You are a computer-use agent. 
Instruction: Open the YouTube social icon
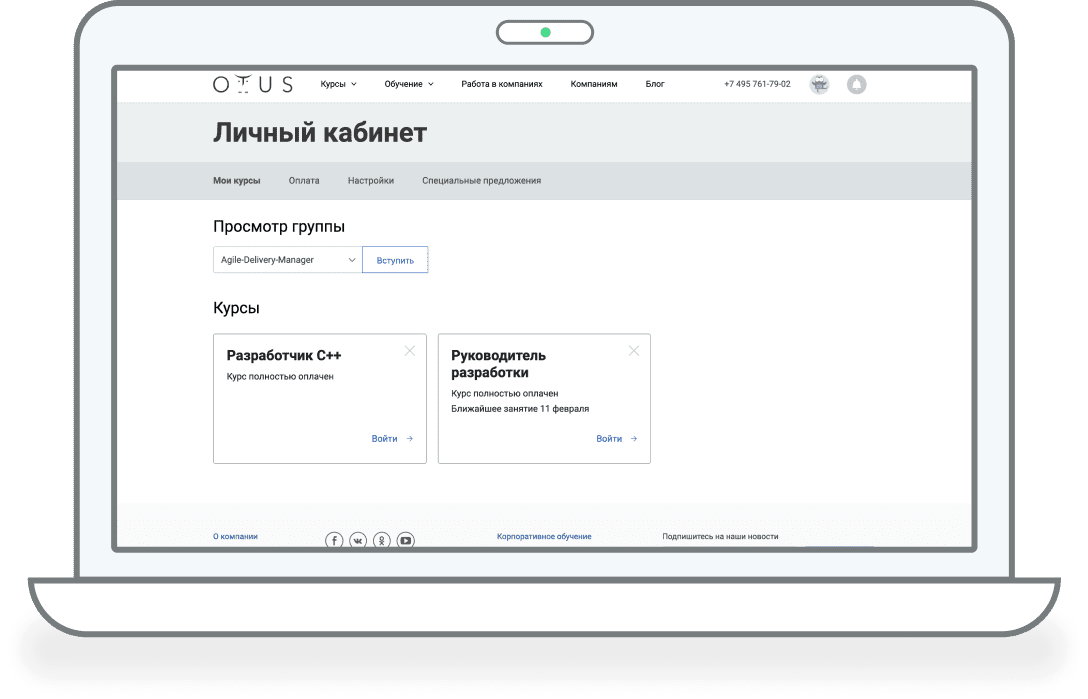[x=405, y=540]
